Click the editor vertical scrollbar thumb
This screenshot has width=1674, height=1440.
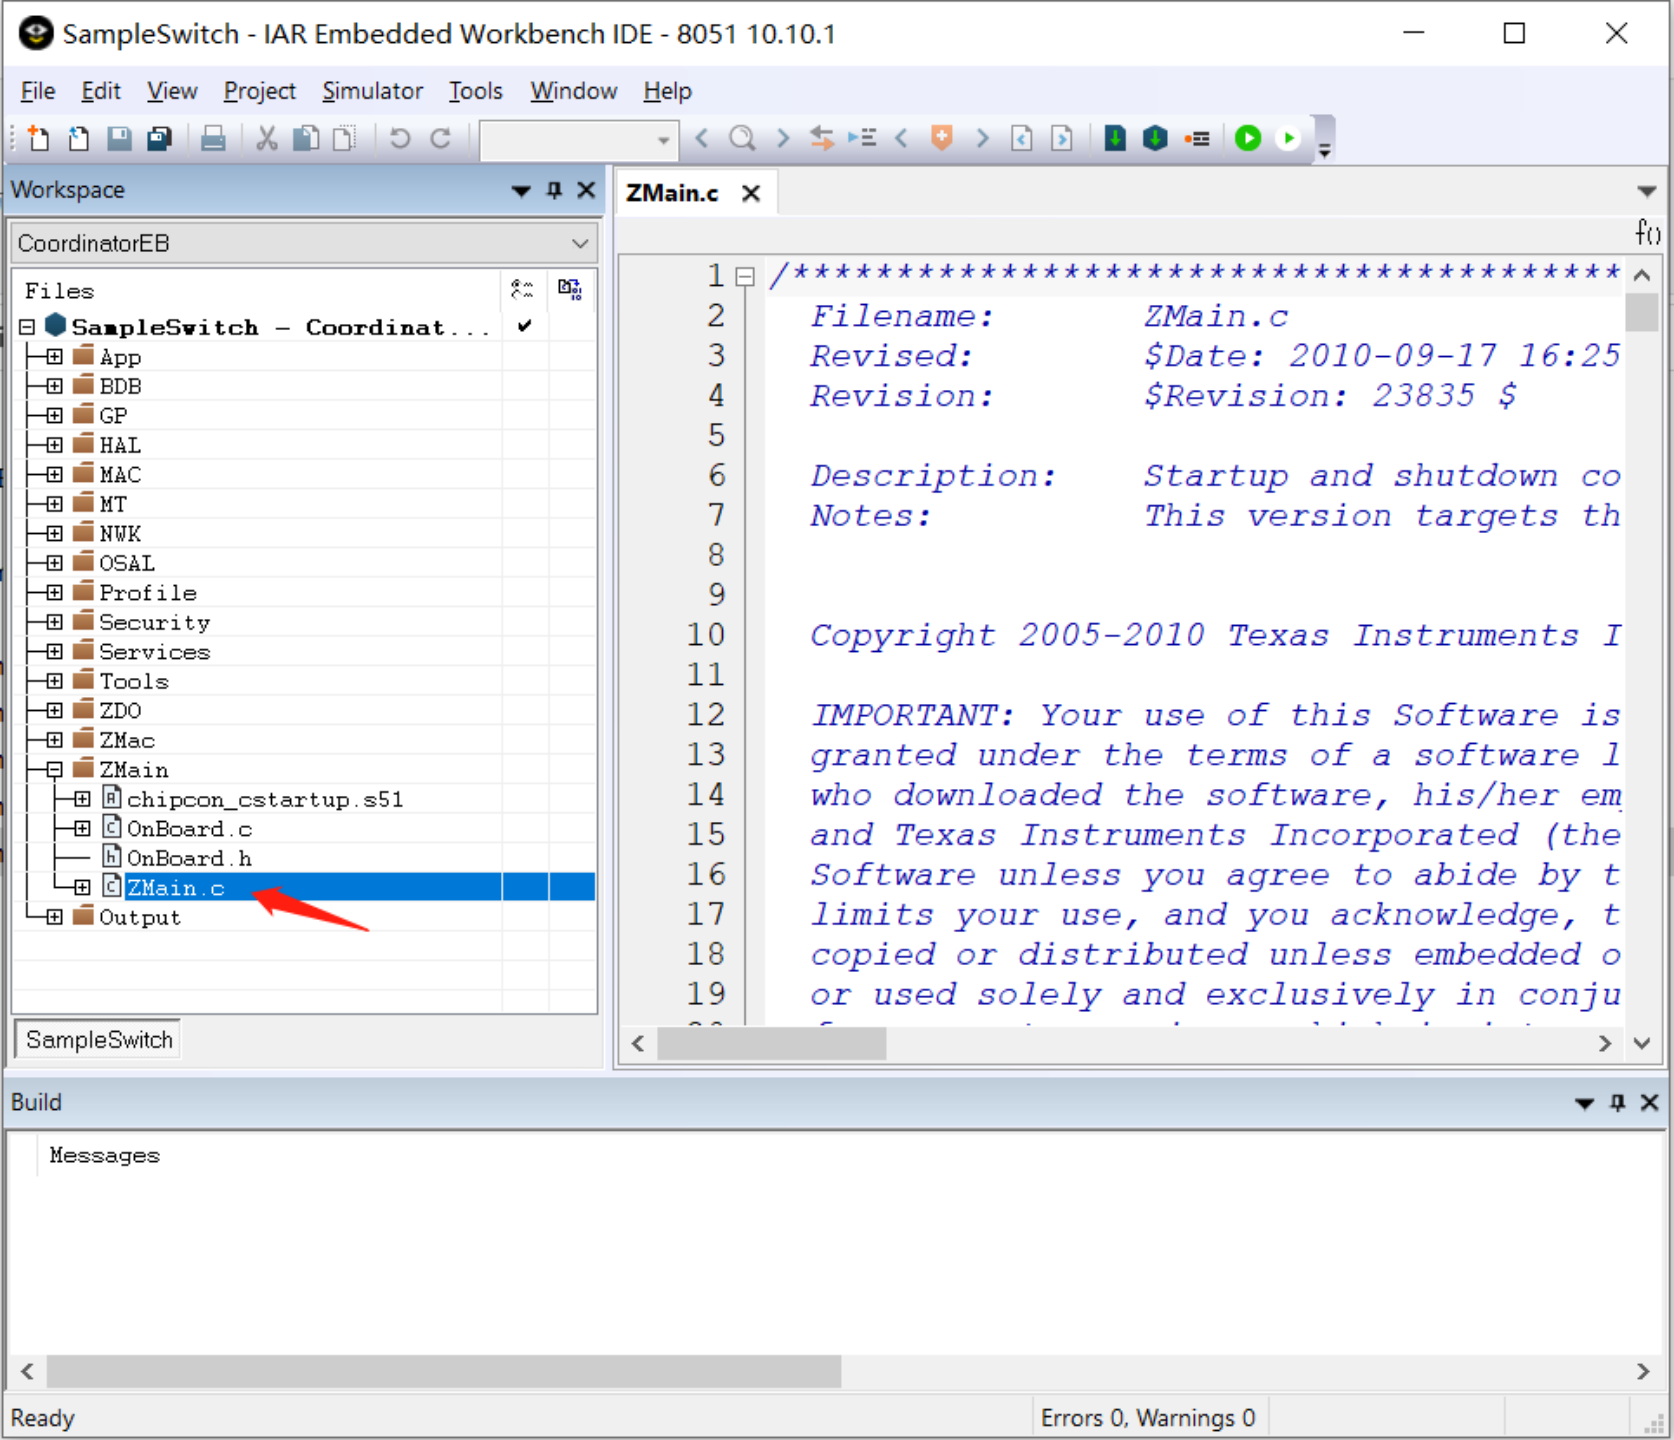point(1641,312)
